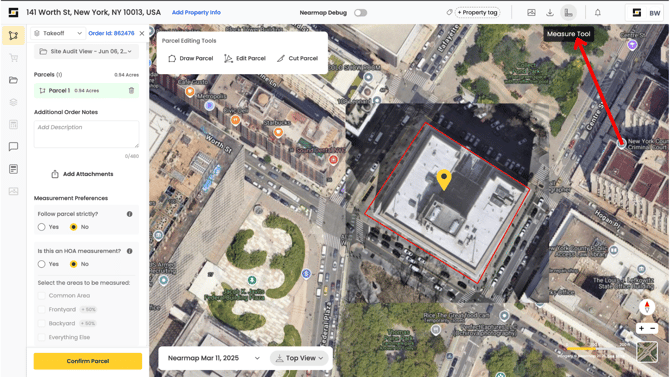The height and width of the screenshot is (377, 670).
Task: Open Nearmap Mar 11, 2025 date dropdown
Action: (214, 358)
